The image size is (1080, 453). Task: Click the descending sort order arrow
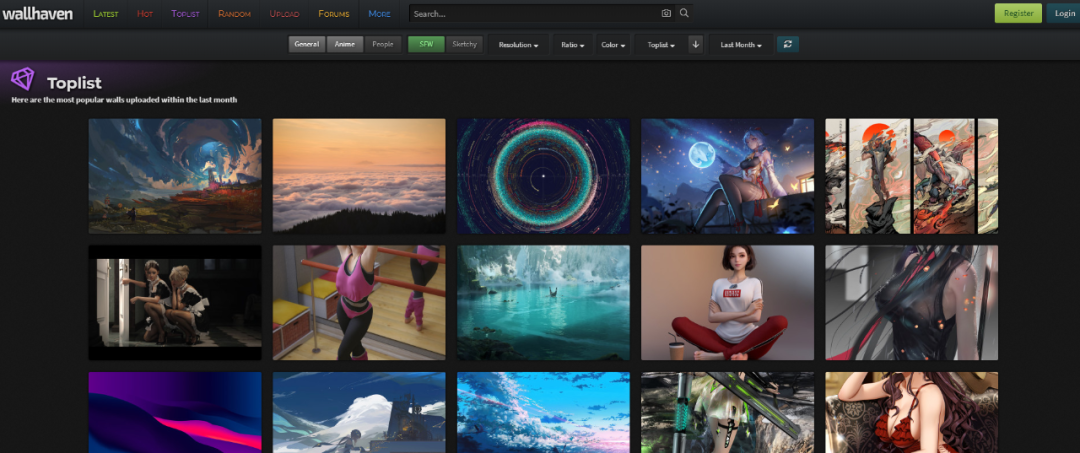point(696,45)
